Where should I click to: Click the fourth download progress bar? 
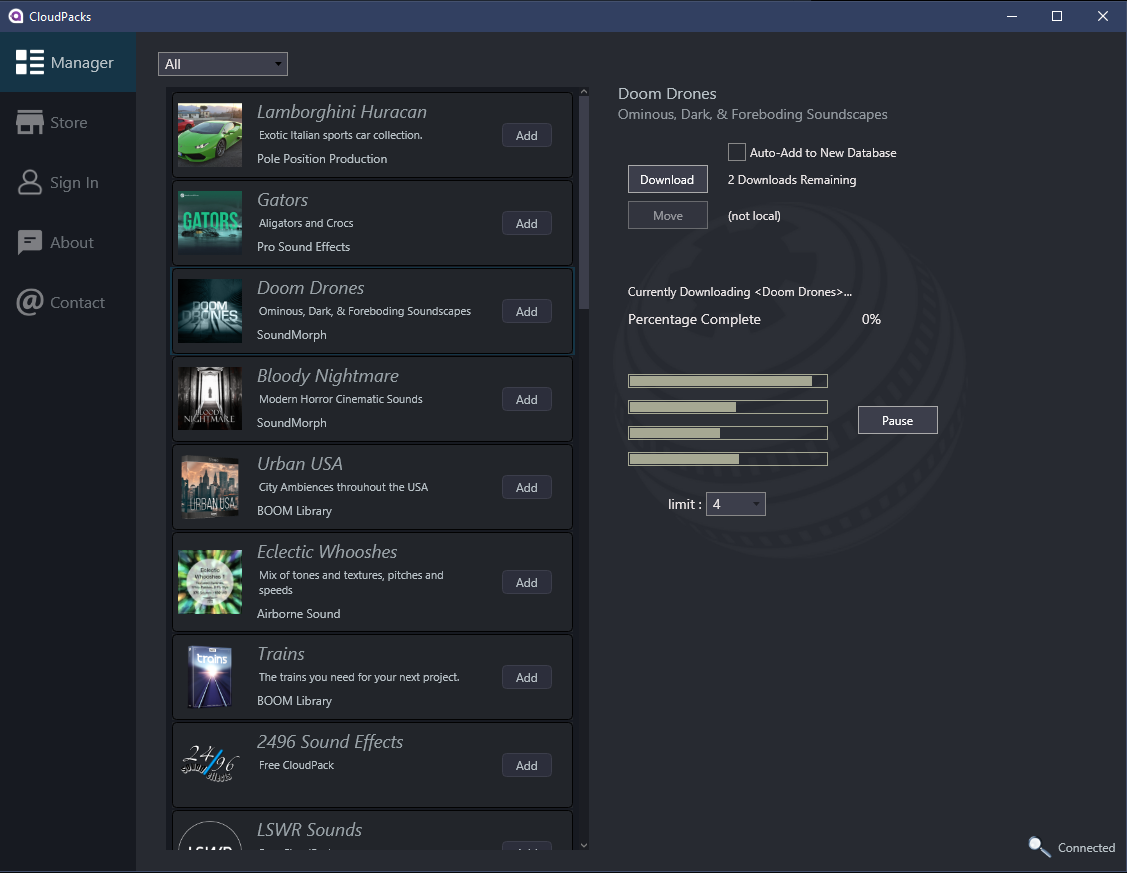click(x=727, y=458)
